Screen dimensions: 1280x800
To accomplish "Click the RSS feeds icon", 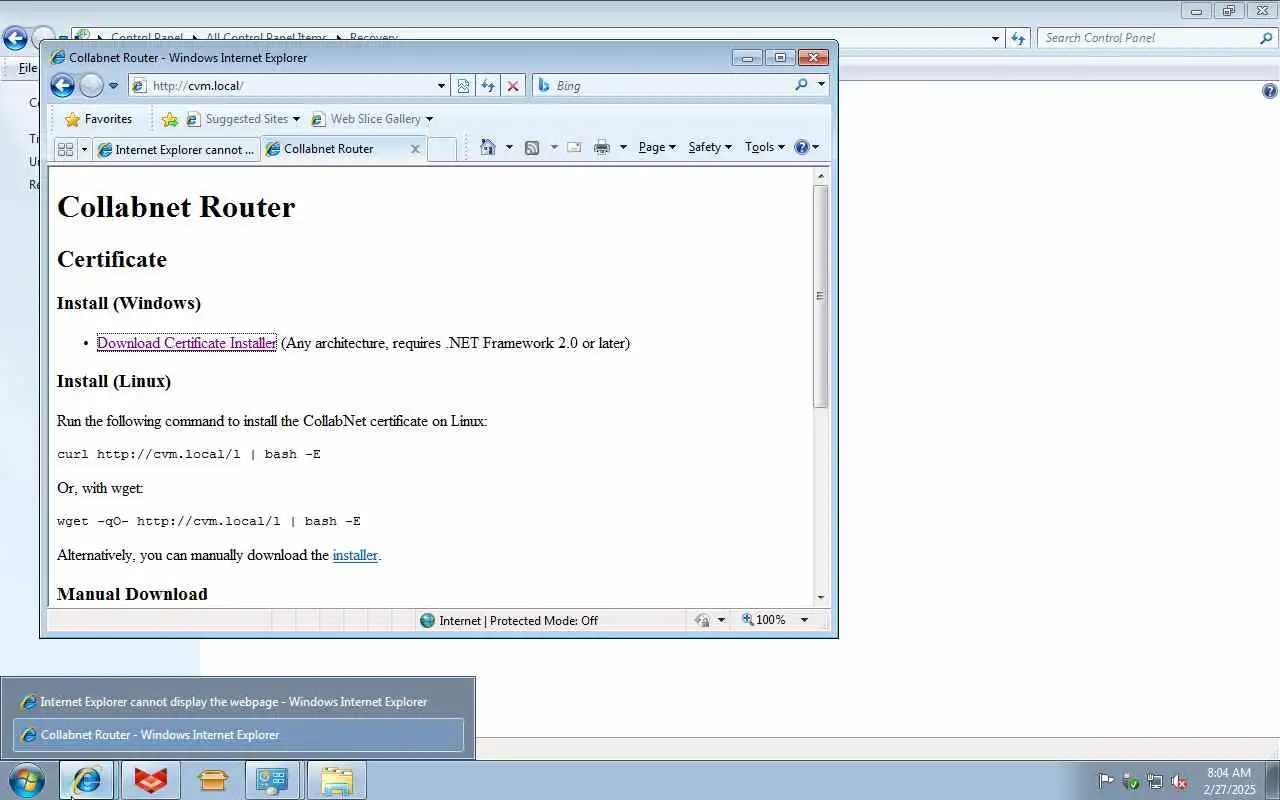I will point(532,147).
